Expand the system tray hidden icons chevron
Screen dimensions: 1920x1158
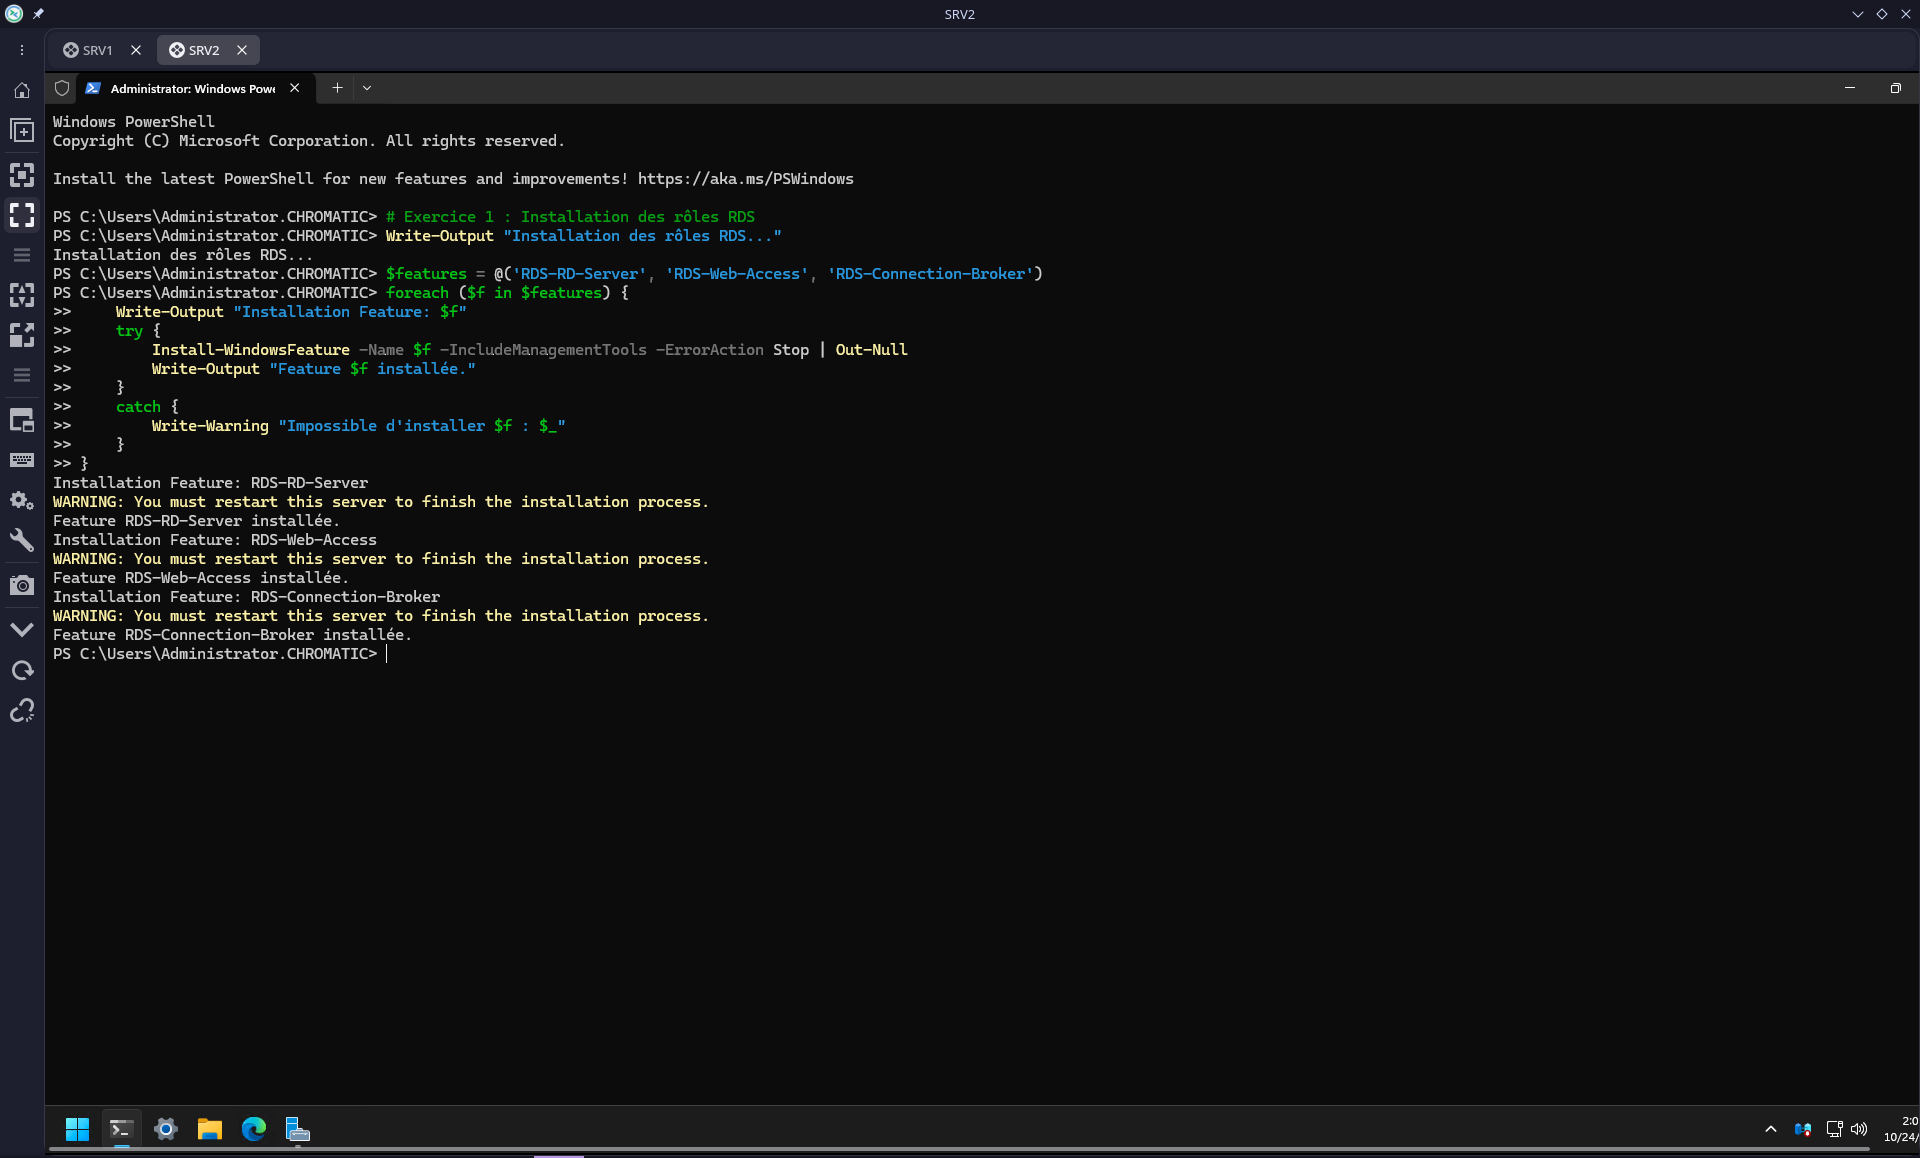1770,1129
